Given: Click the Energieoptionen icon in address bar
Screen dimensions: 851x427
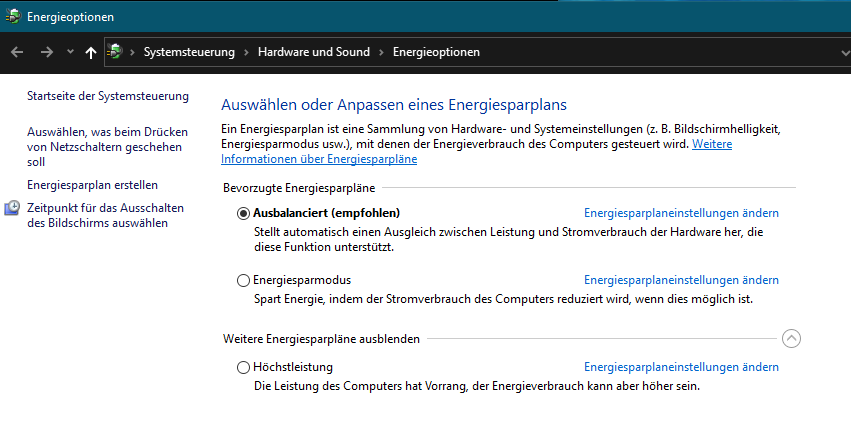Looking at the screenshot, I should (115, 52).
